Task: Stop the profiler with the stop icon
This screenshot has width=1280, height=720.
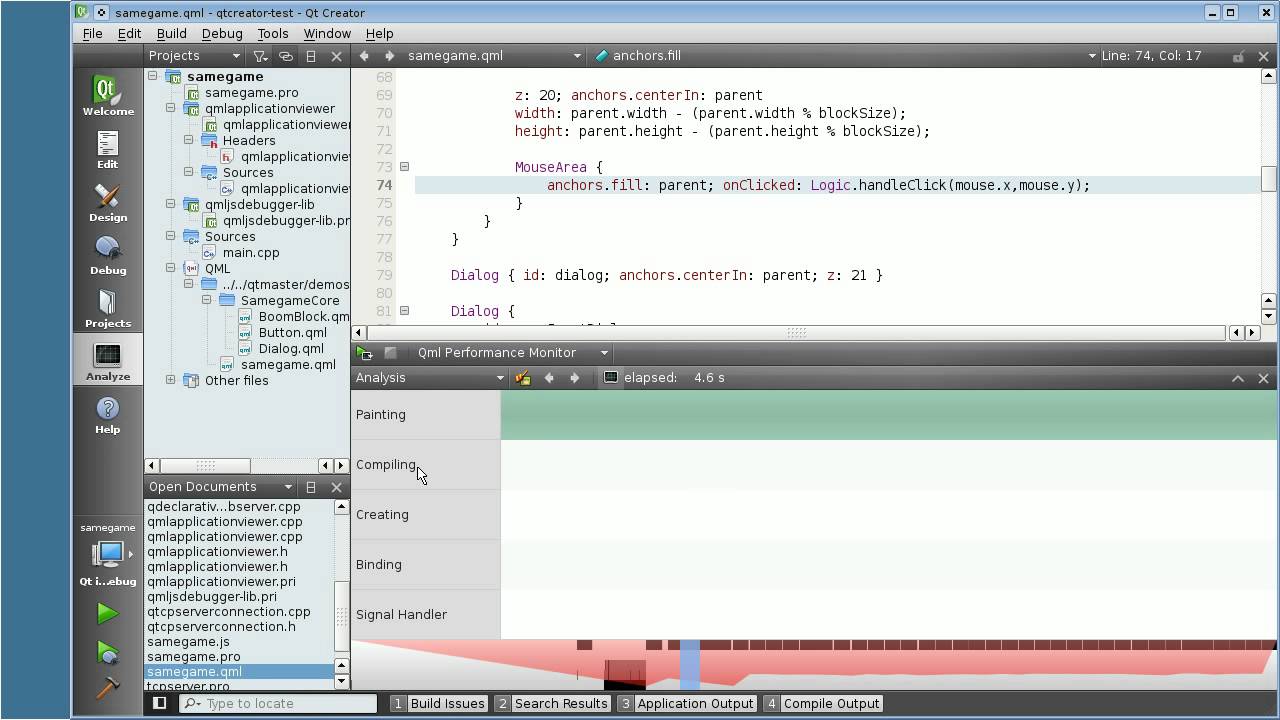Action: click(391, 353)
